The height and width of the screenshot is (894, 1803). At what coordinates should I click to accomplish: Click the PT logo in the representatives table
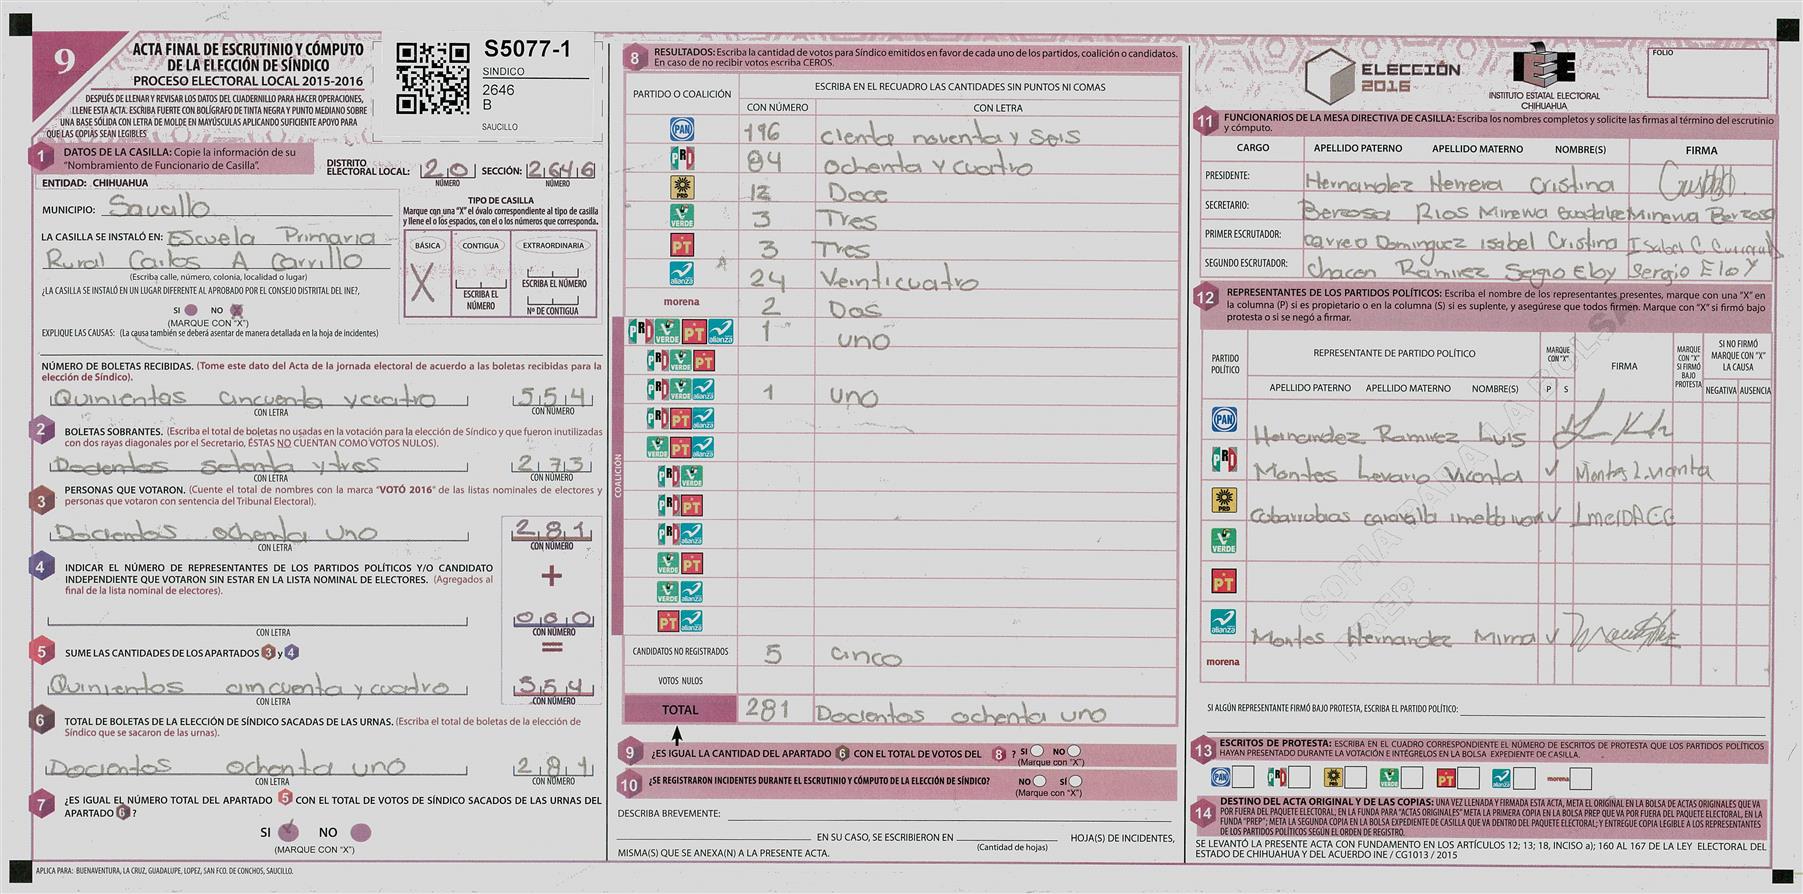coord(1224,581)
